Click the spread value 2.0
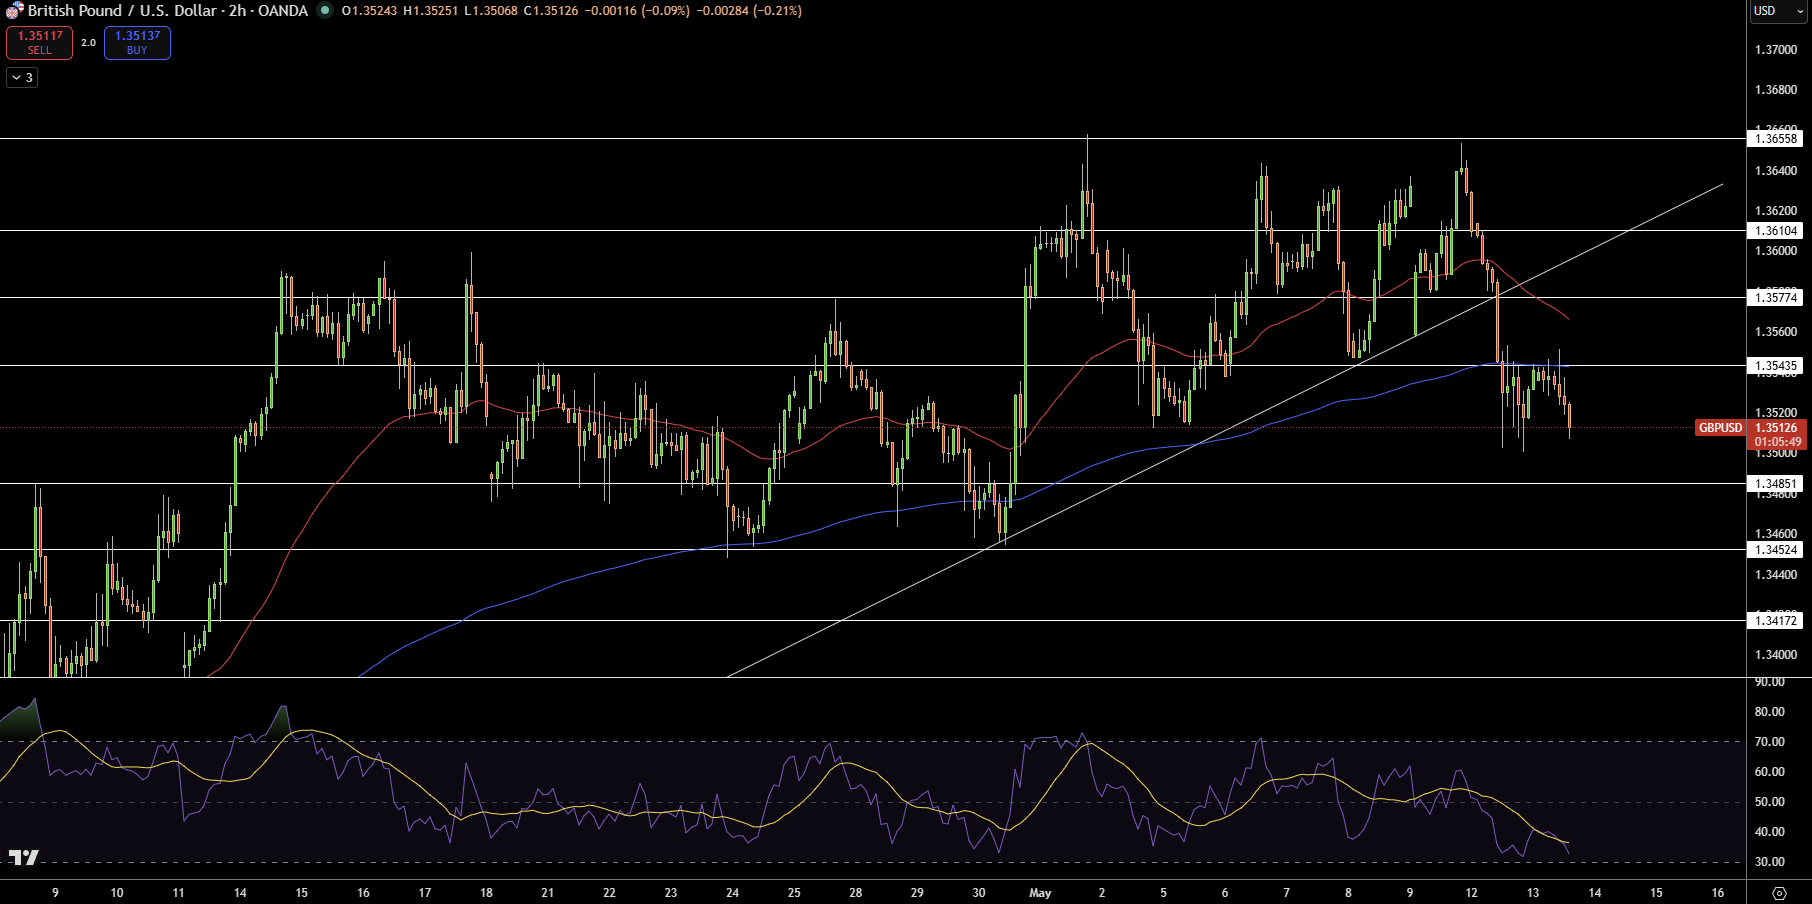The height and width of the screenshot is (904, 1812). 88,43
